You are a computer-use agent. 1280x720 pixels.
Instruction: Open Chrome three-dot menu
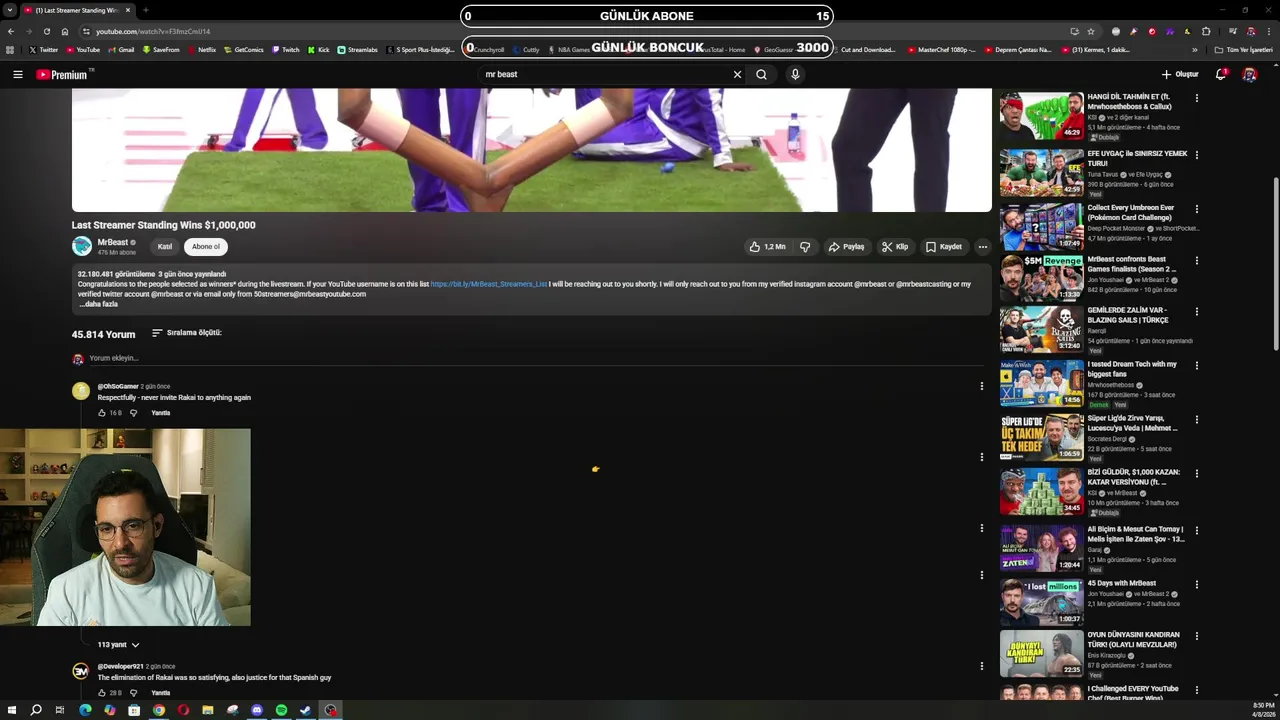1269,31
